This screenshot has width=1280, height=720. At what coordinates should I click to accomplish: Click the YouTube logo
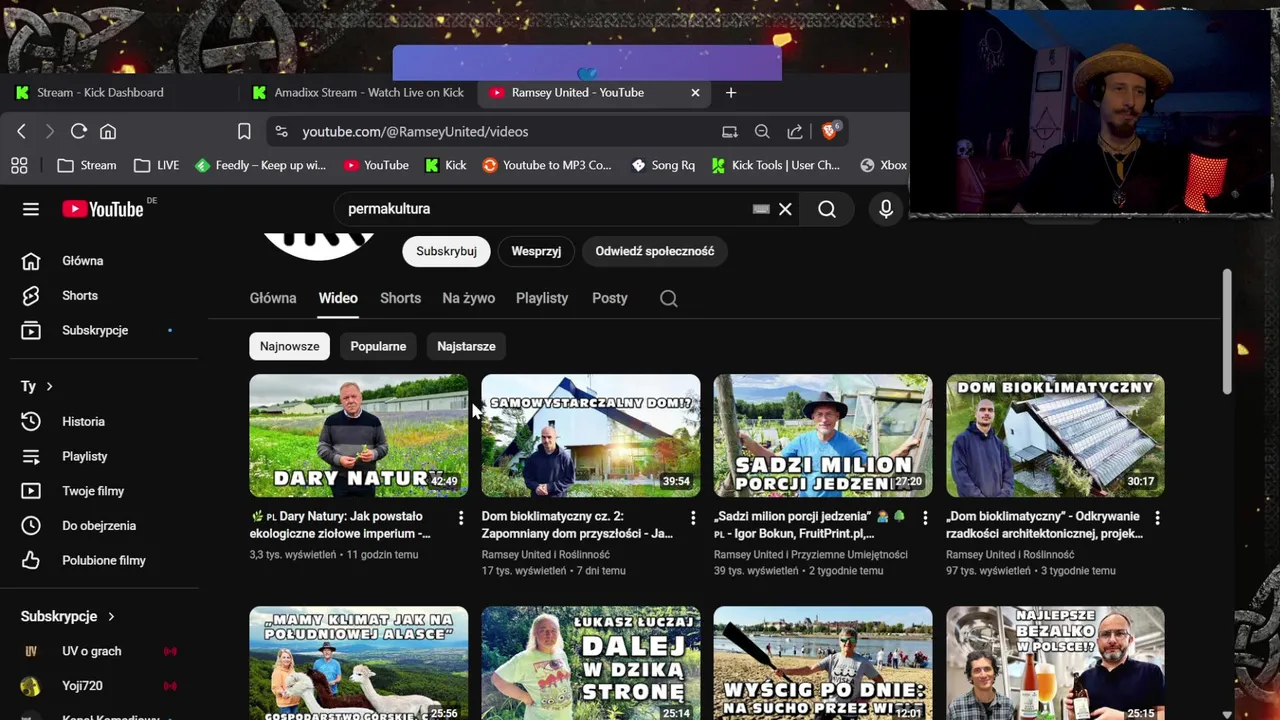(103, 209)
